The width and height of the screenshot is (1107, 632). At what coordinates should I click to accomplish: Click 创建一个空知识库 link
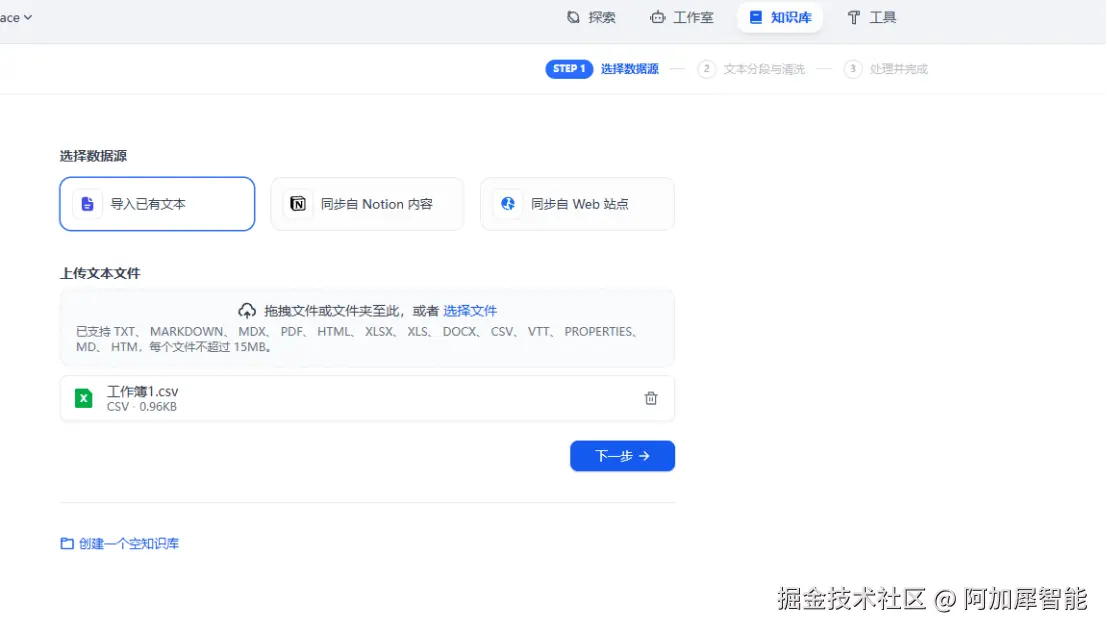pos(128,544)
